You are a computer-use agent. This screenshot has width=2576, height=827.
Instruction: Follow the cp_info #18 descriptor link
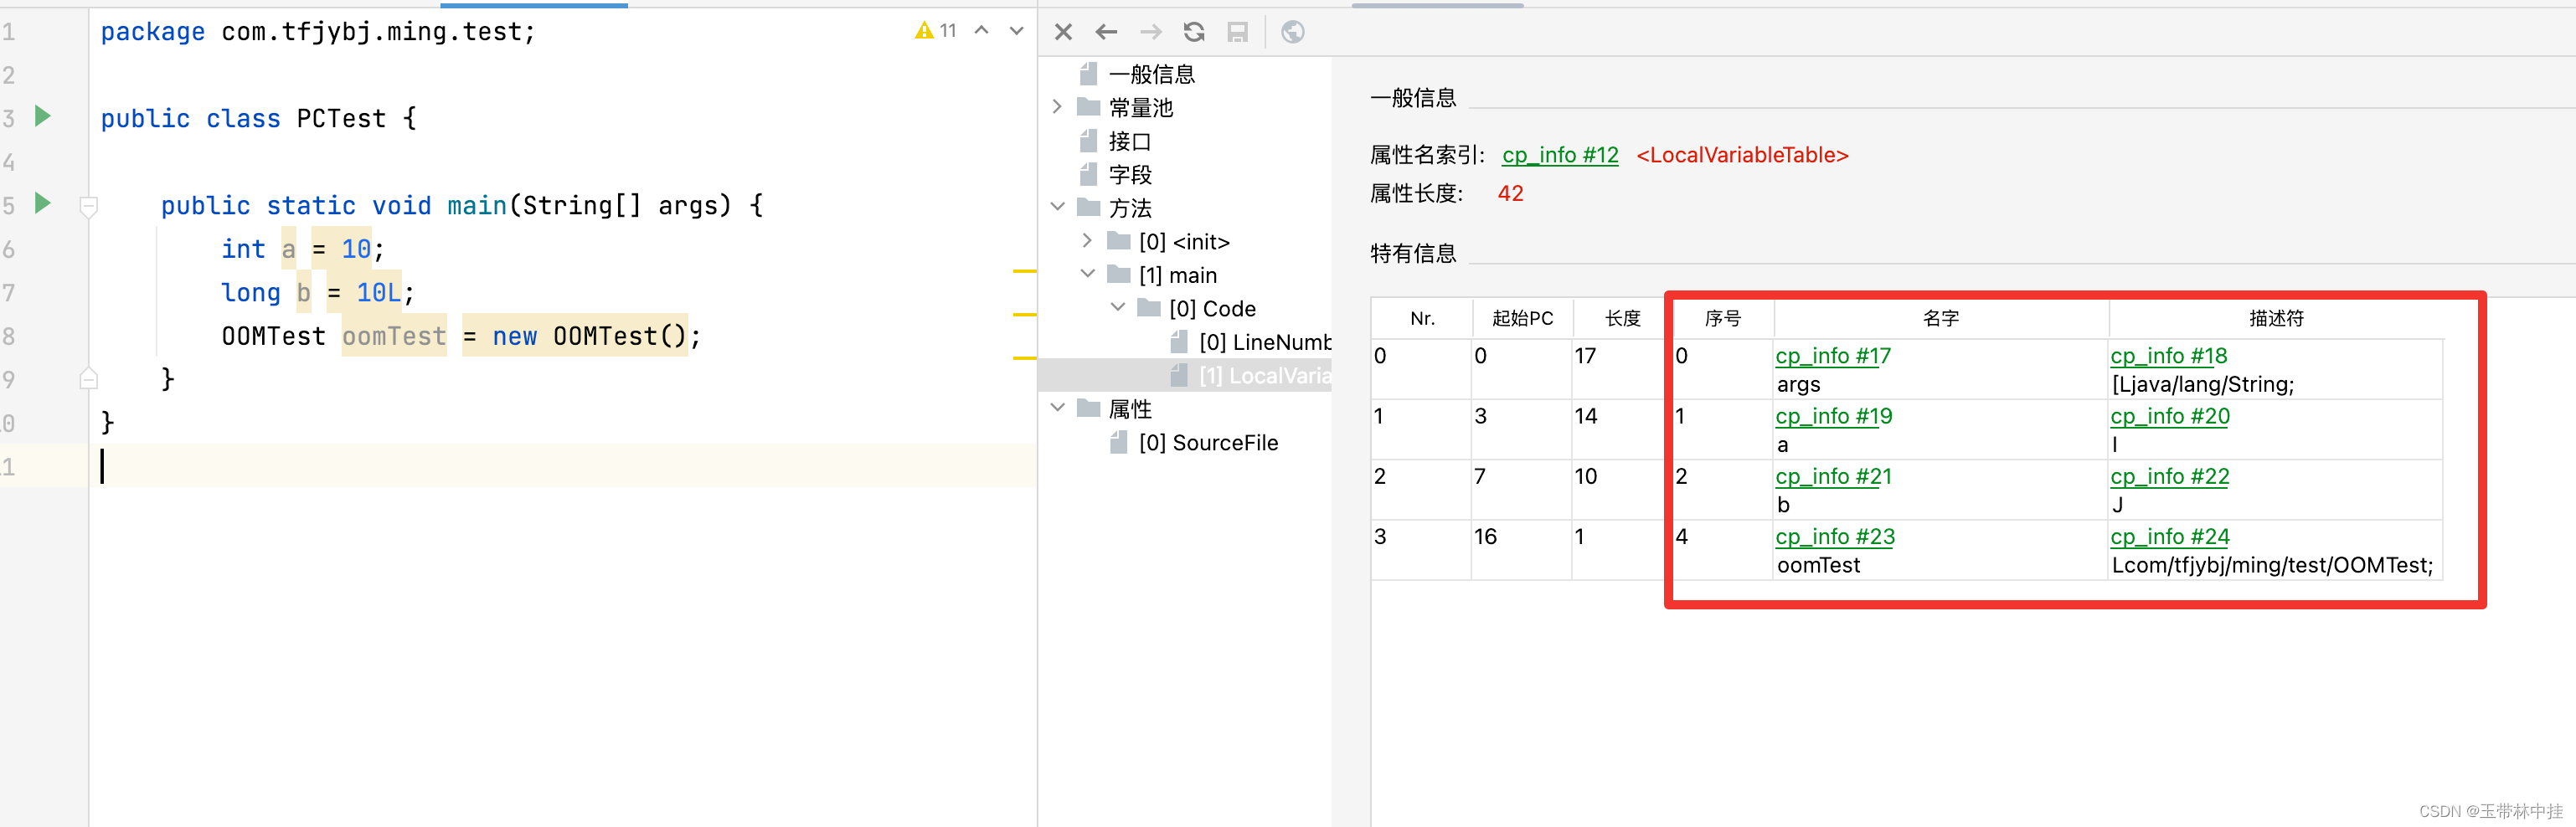[x=2169, y=356]
